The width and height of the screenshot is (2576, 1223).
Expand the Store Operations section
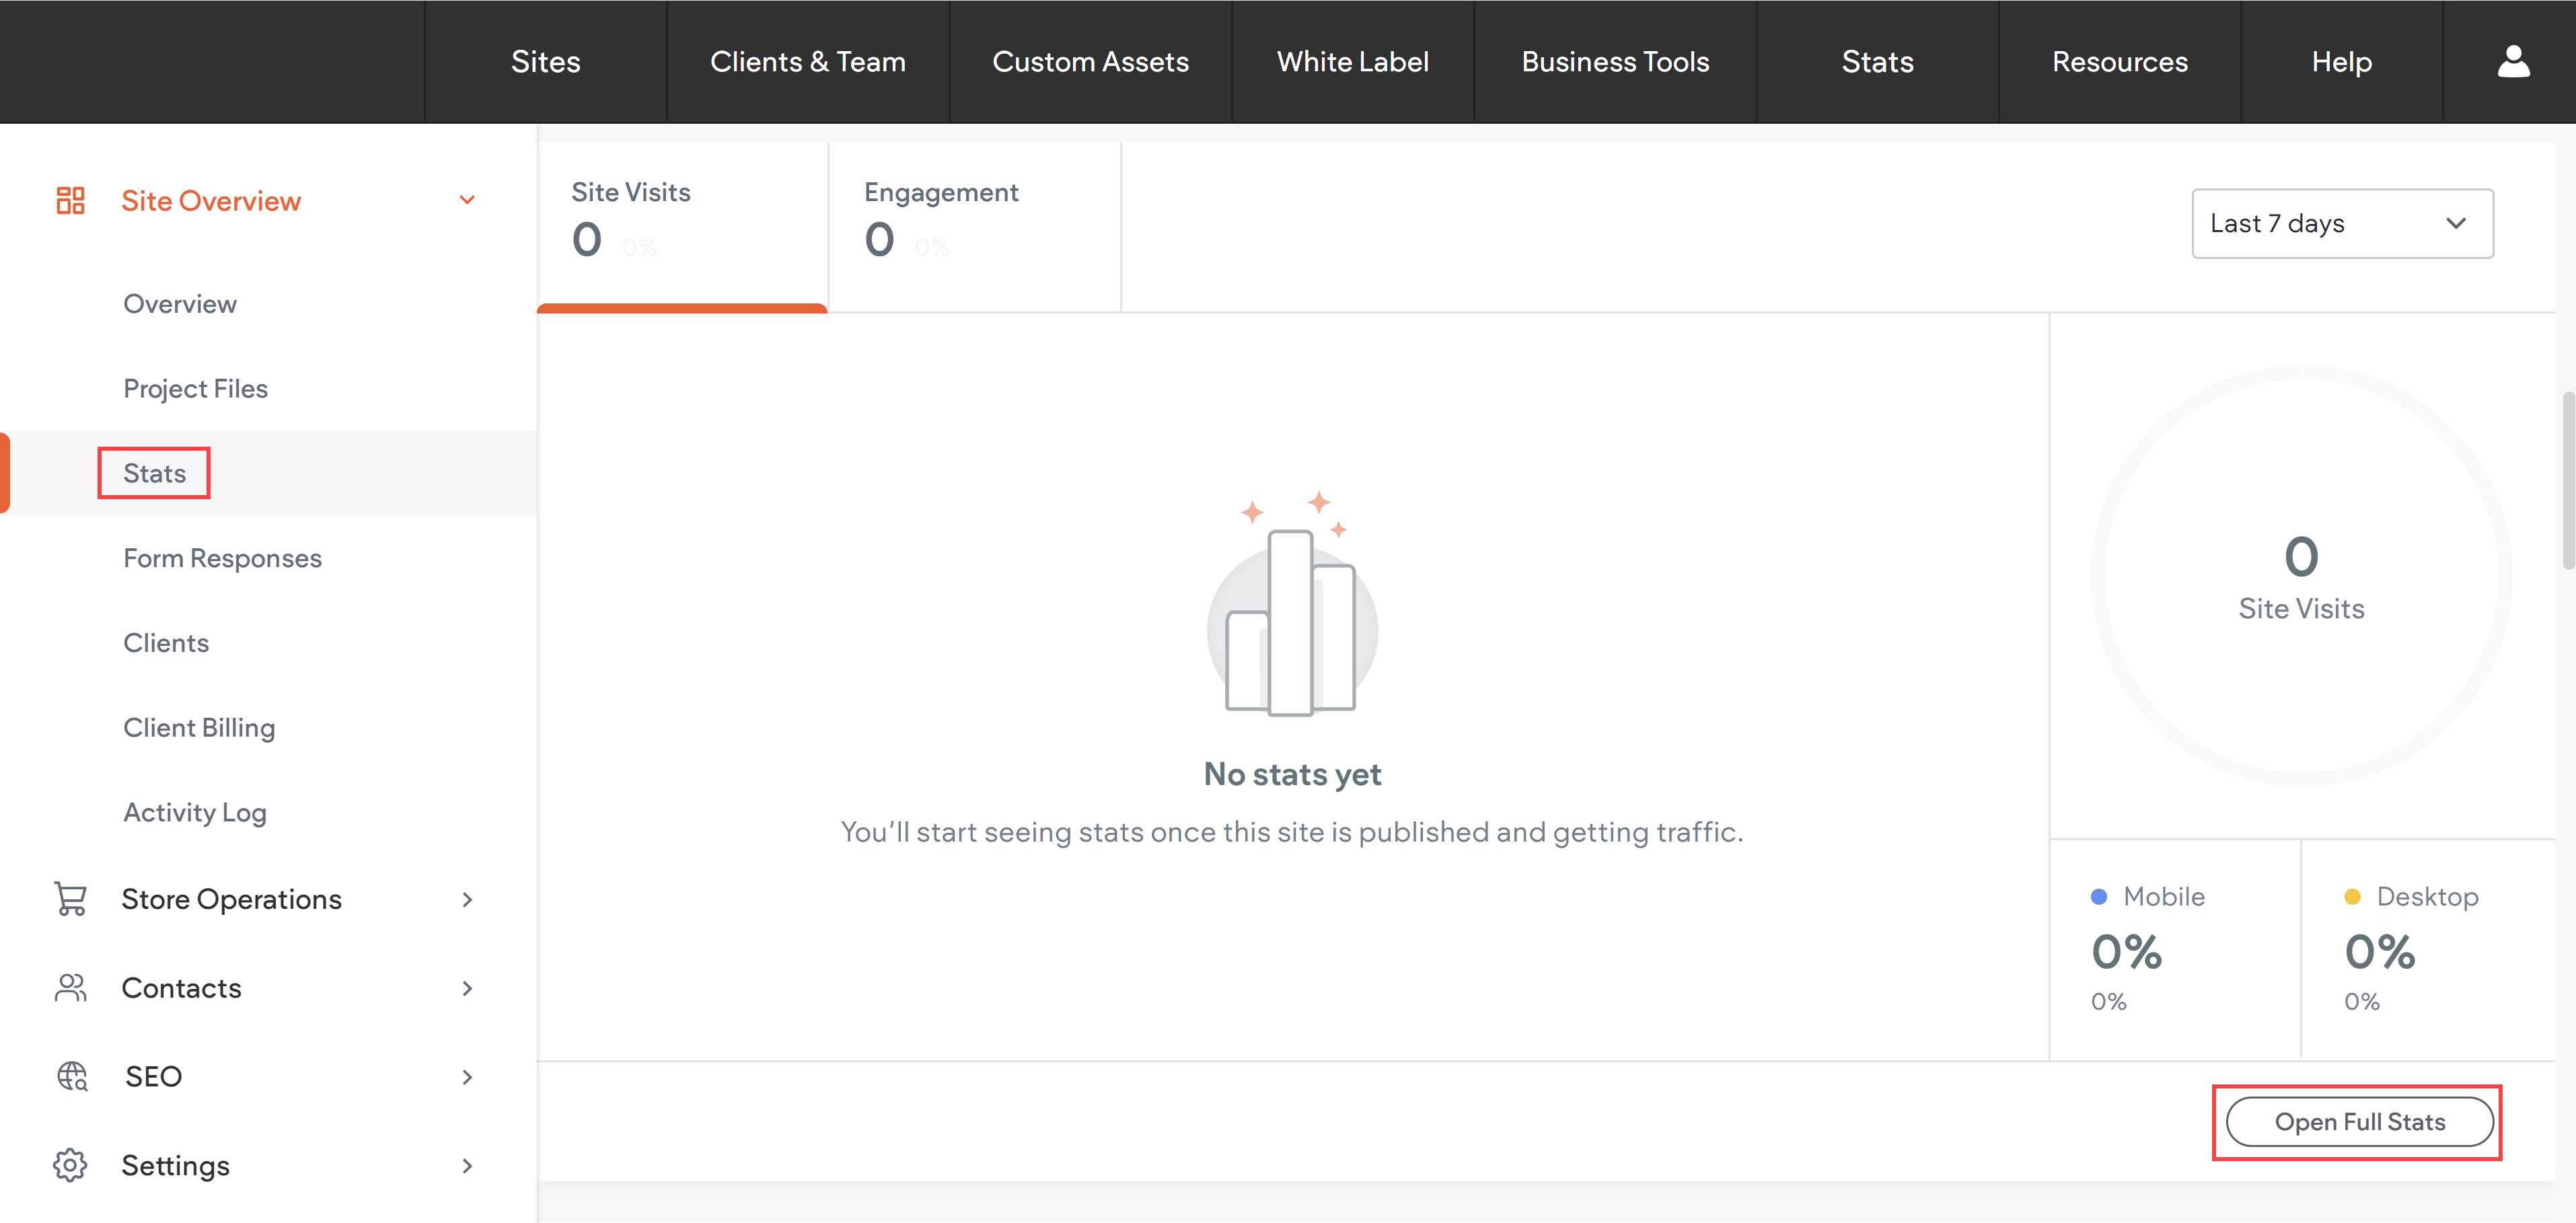click(x=467, y=899)
